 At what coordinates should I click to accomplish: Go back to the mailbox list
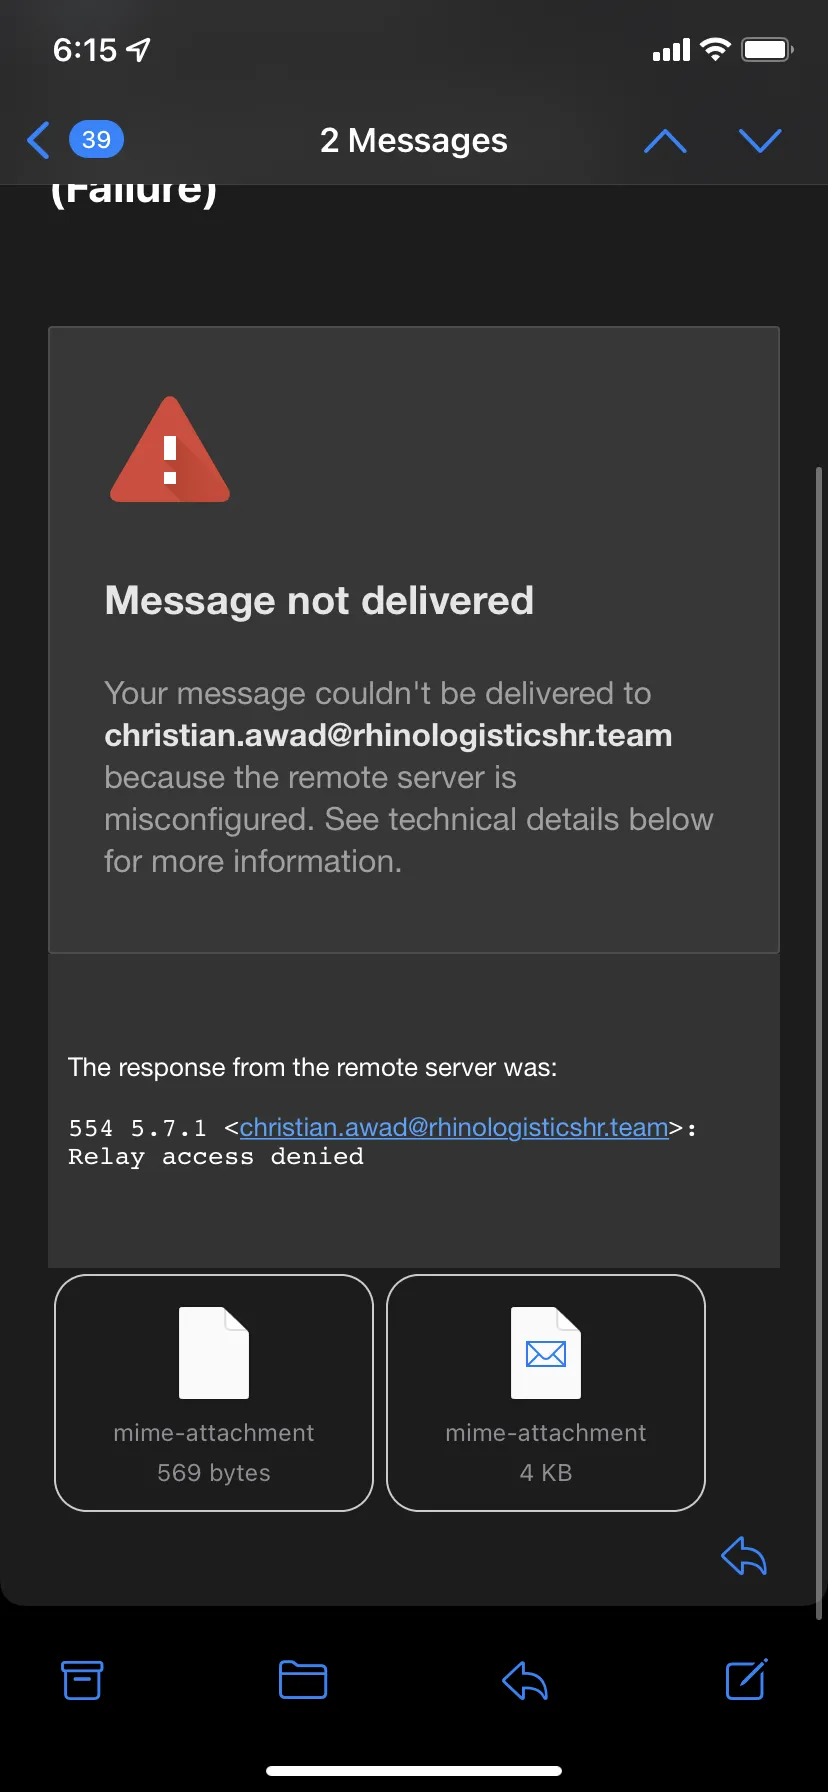38,140
